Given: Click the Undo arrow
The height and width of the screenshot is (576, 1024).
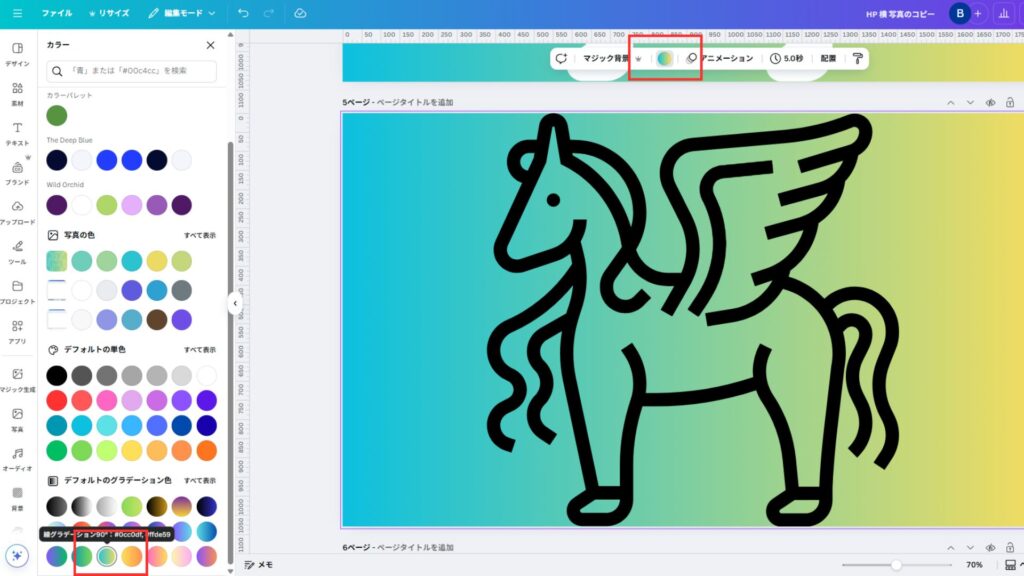Looking at the screenshot, I should coord(244,14).
